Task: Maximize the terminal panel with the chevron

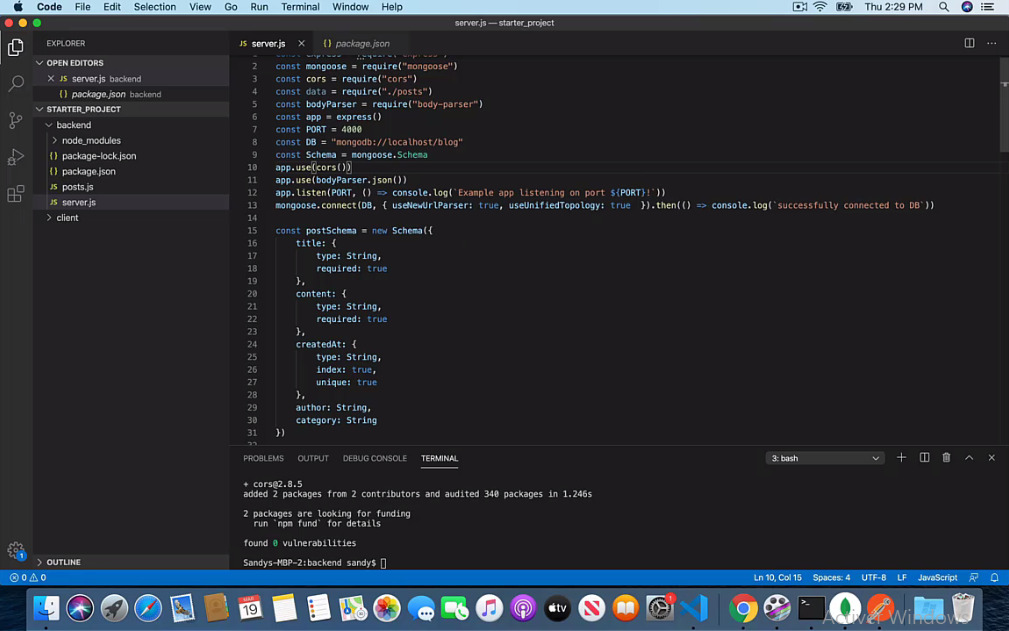Action: 968,457
